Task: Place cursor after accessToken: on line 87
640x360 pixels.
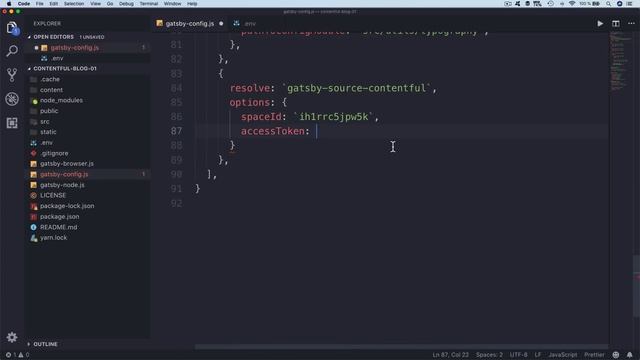Action: (x=316, y=131)
